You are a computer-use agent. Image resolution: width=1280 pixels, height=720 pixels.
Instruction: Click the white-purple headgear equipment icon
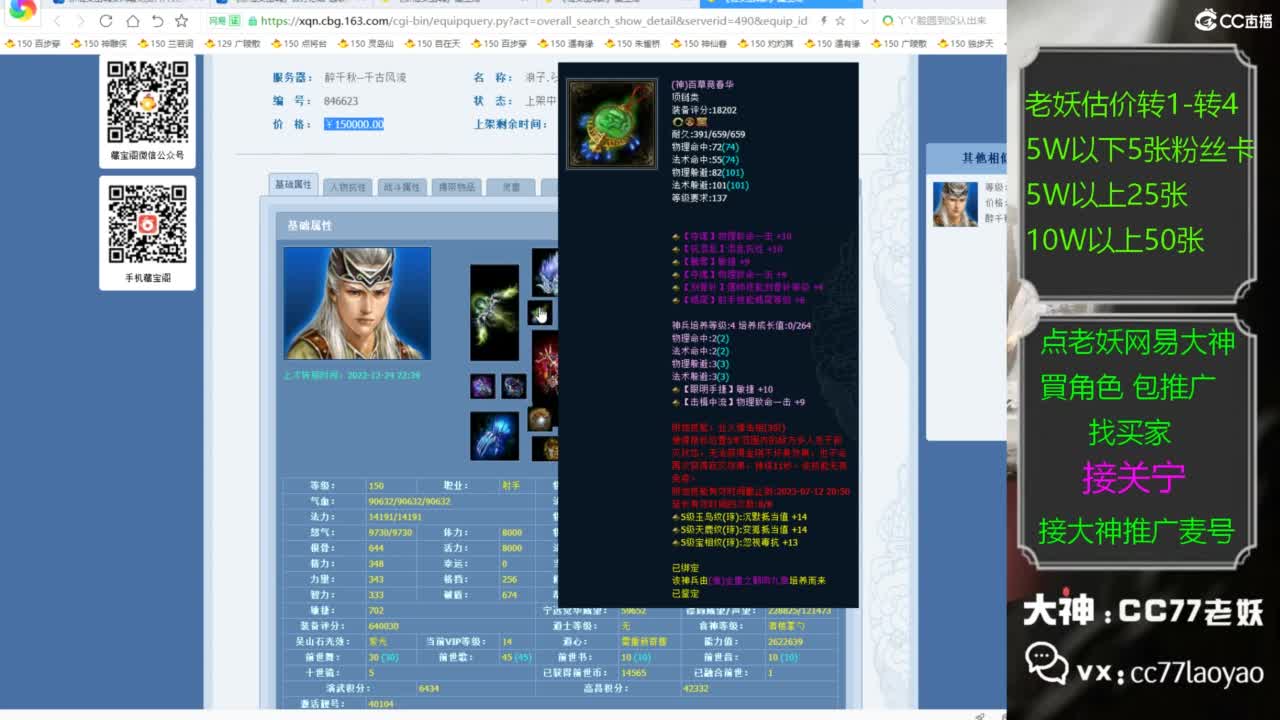(546, 272)
